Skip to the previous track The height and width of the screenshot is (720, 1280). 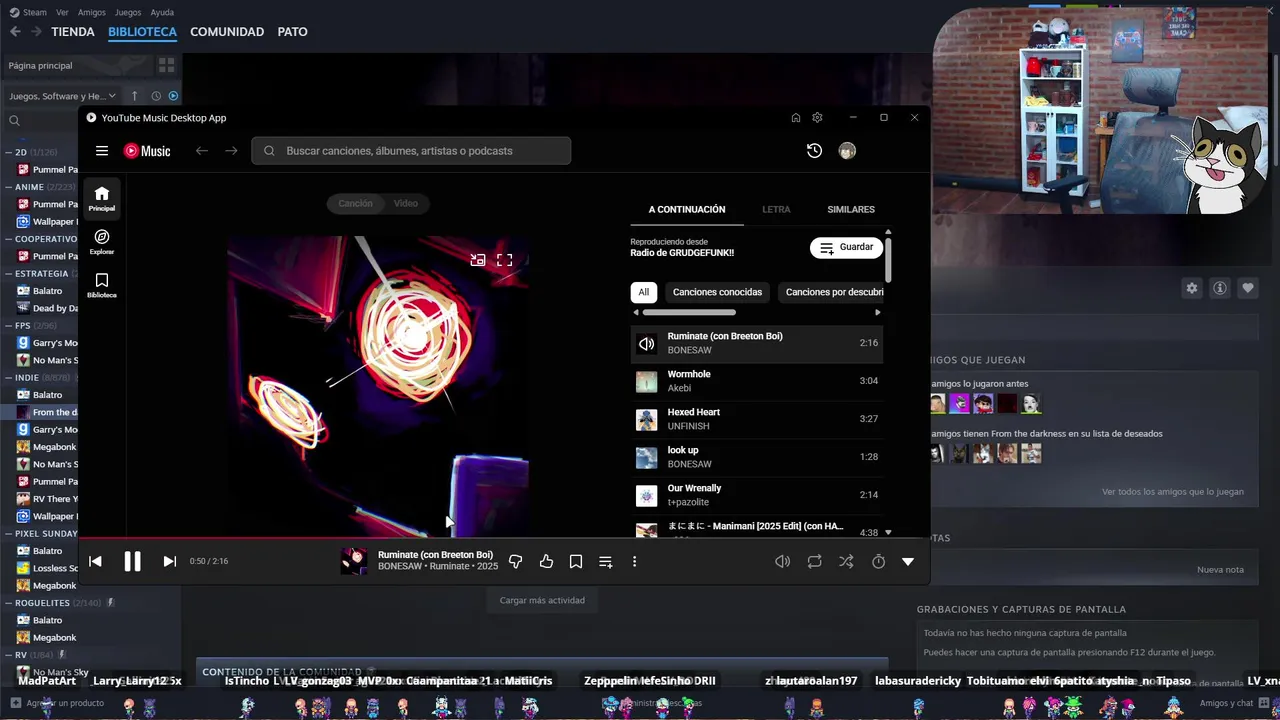95,562
